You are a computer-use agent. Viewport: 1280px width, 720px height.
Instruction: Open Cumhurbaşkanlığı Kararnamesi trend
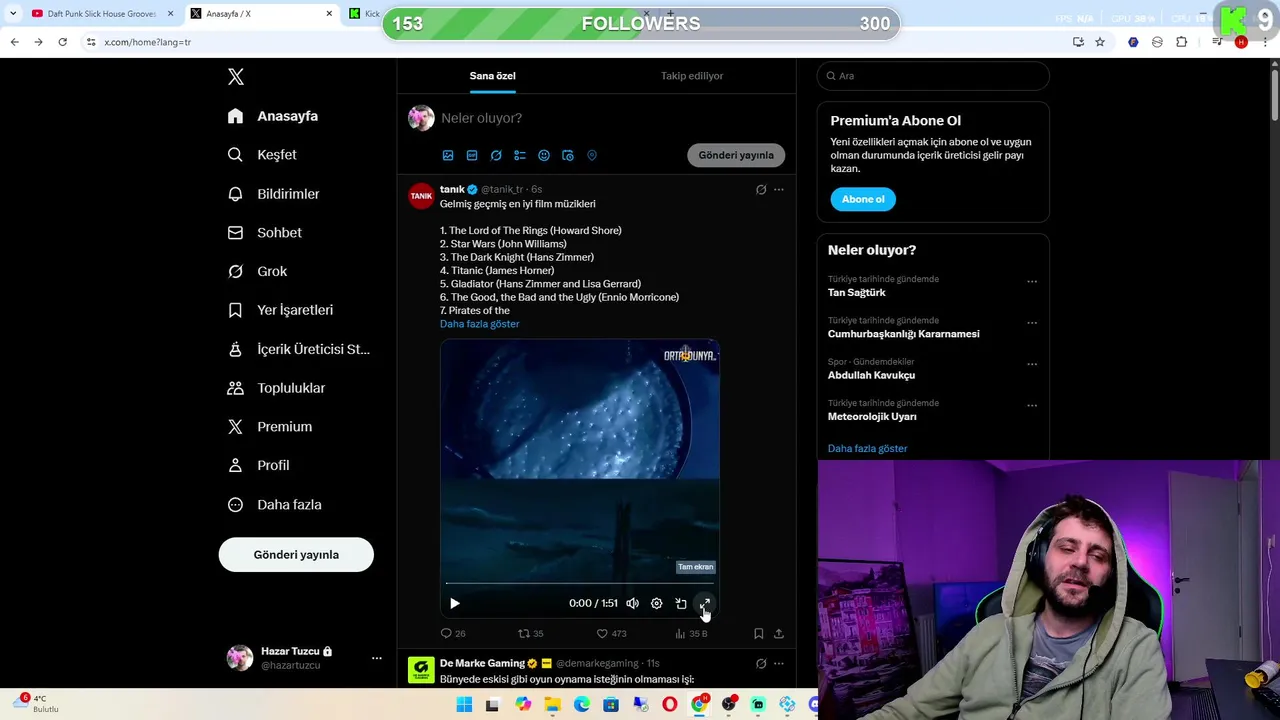pyautogui.click(x=903, y=334)
